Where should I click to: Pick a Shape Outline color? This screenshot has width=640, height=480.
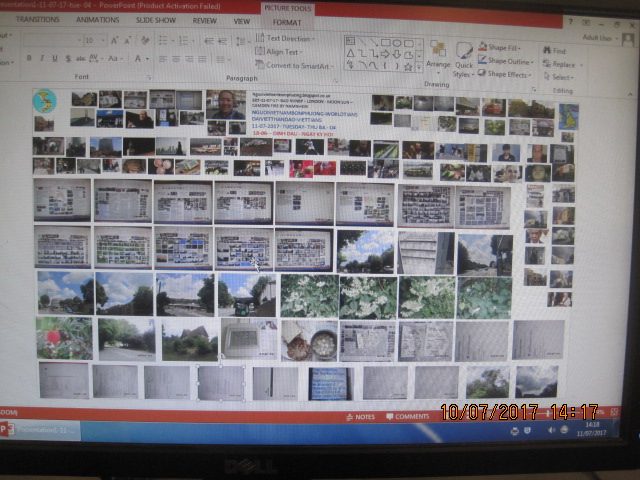pos(506,61)
